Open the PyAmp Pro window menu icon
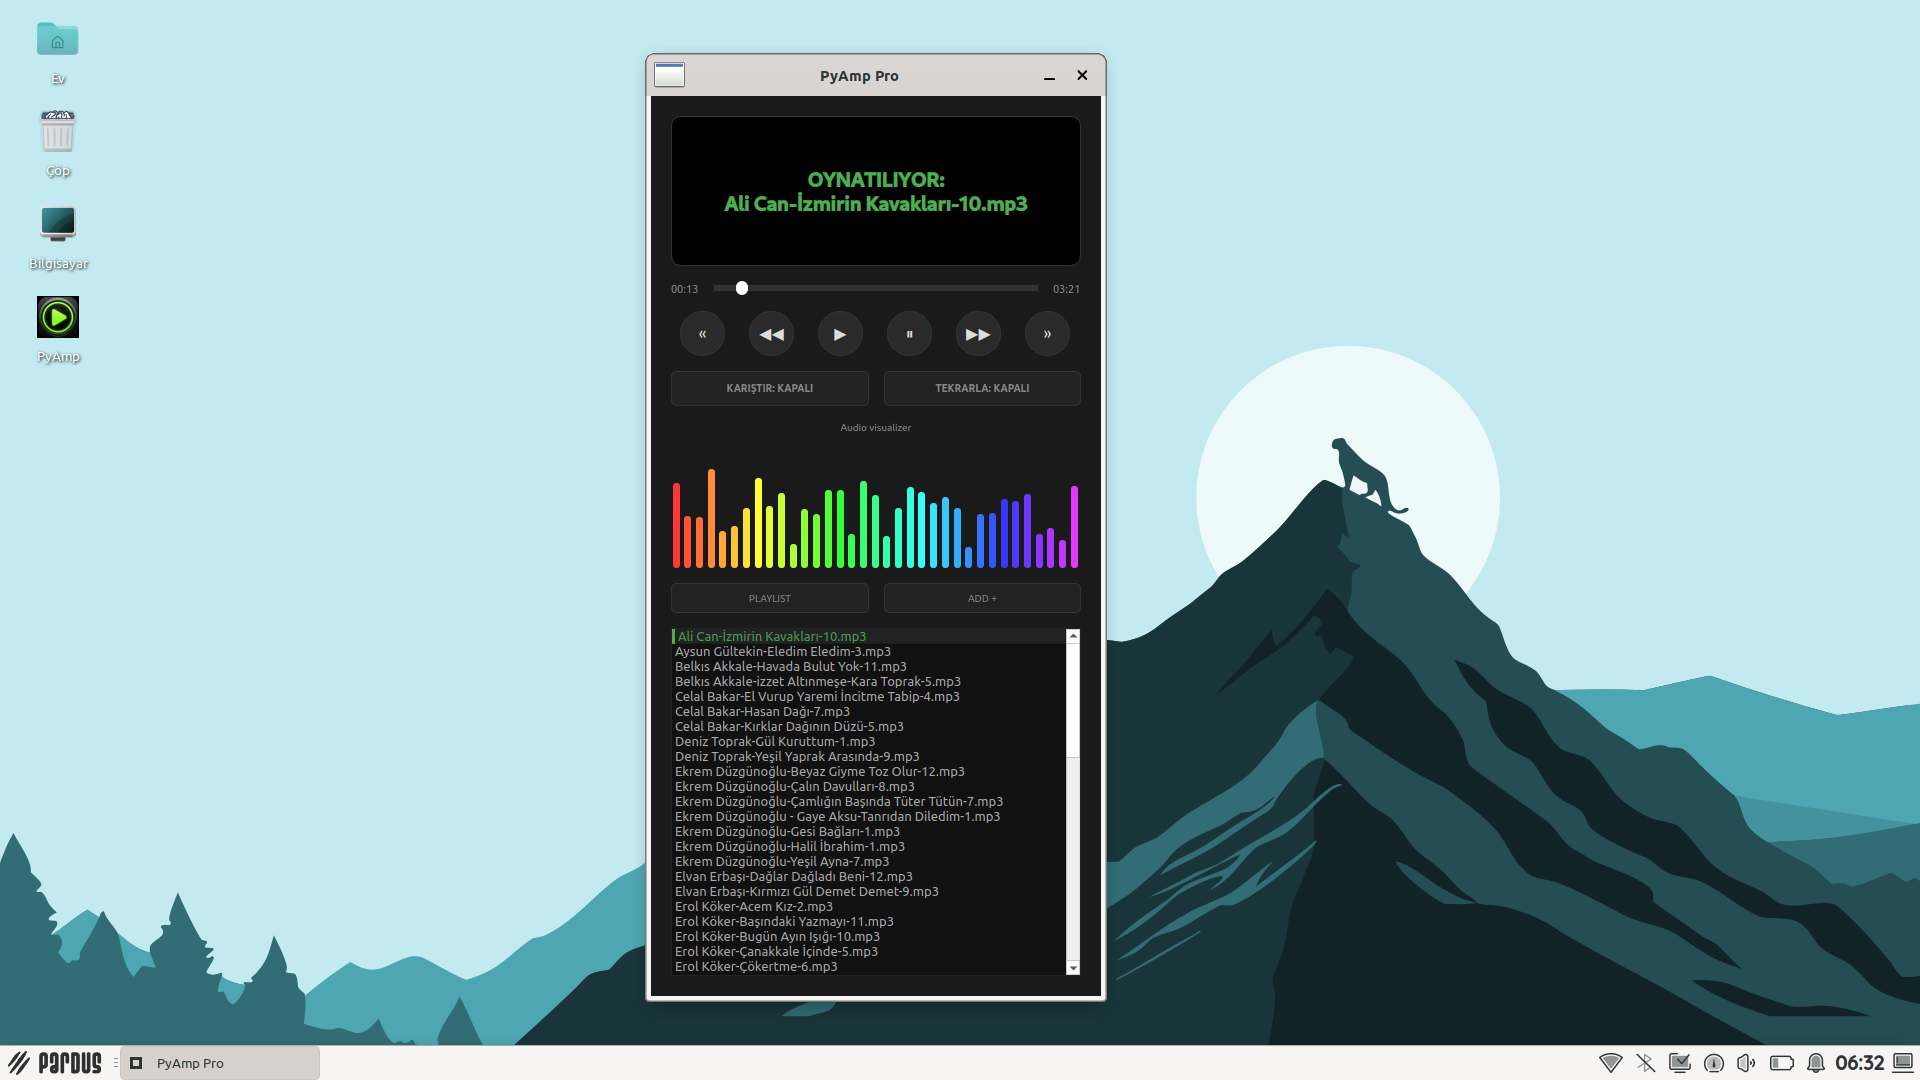Screen dimensions: 1920x1080 pyautogui.click(x=669, y=75)
